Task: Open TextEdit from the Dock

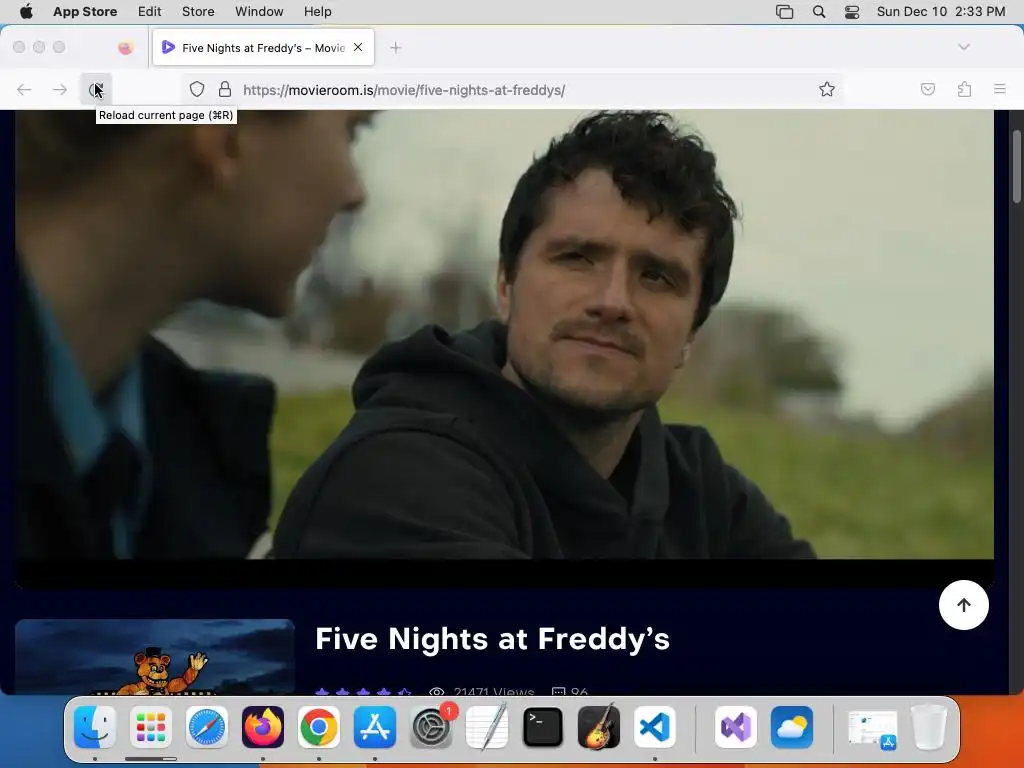Action: (x=487, y=727)
